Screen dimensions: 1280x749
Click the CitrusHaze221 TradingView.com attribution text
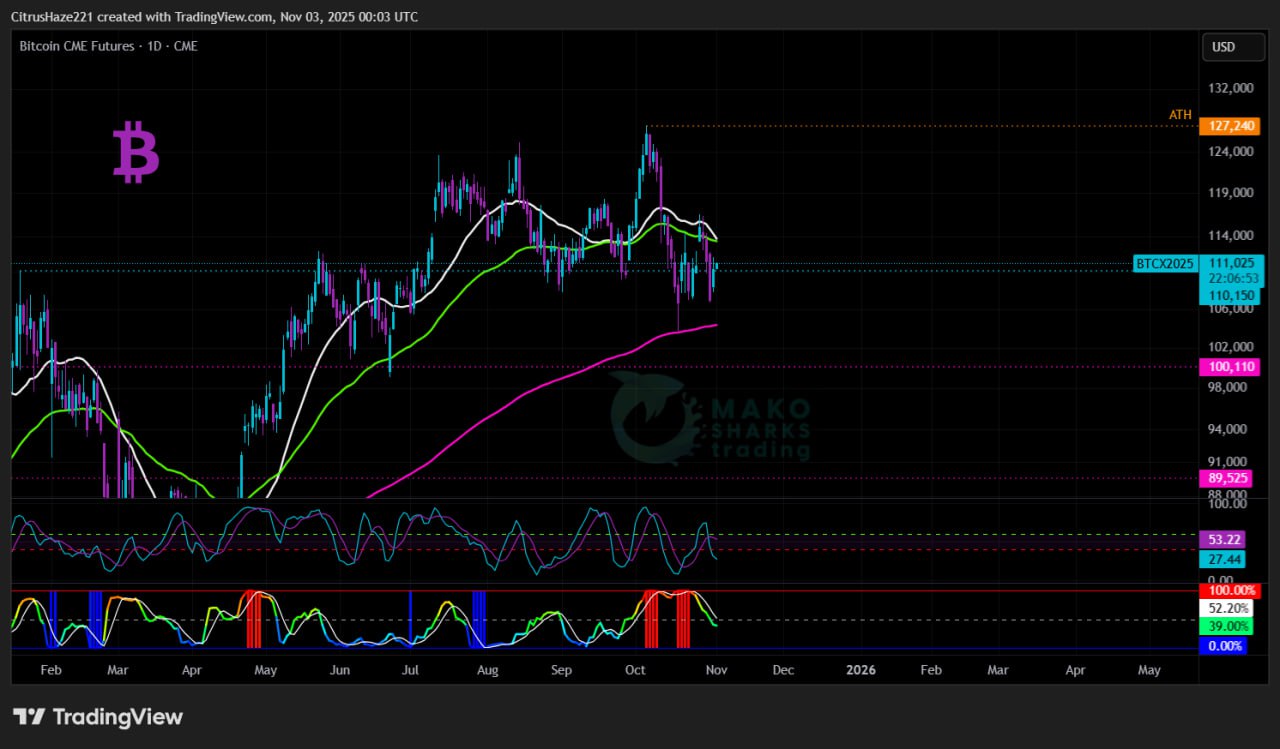pyautogui.click(x=215, y=17)
